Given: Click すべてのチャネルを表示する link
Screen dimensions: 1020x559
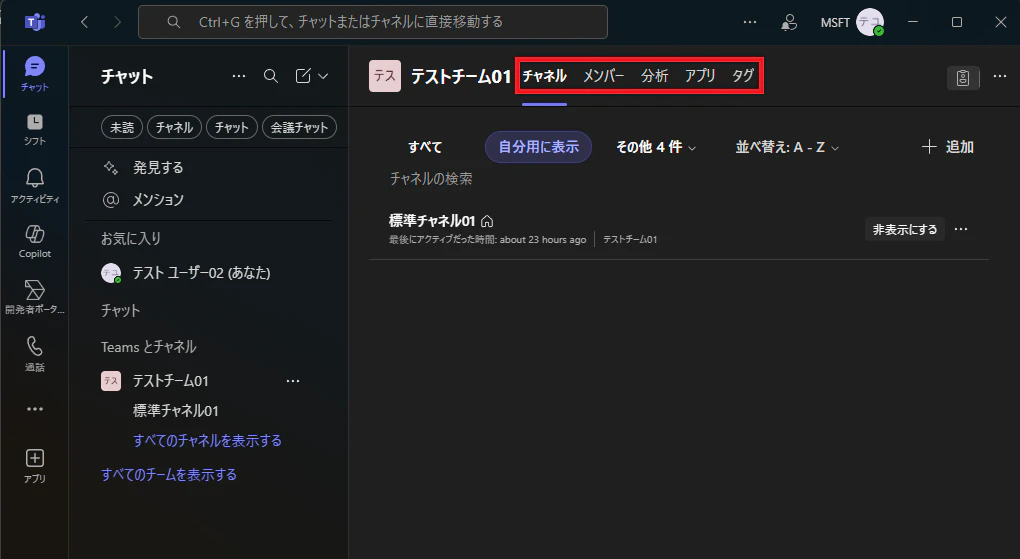Looking at the screenshot, I should (x=208, y=441).
